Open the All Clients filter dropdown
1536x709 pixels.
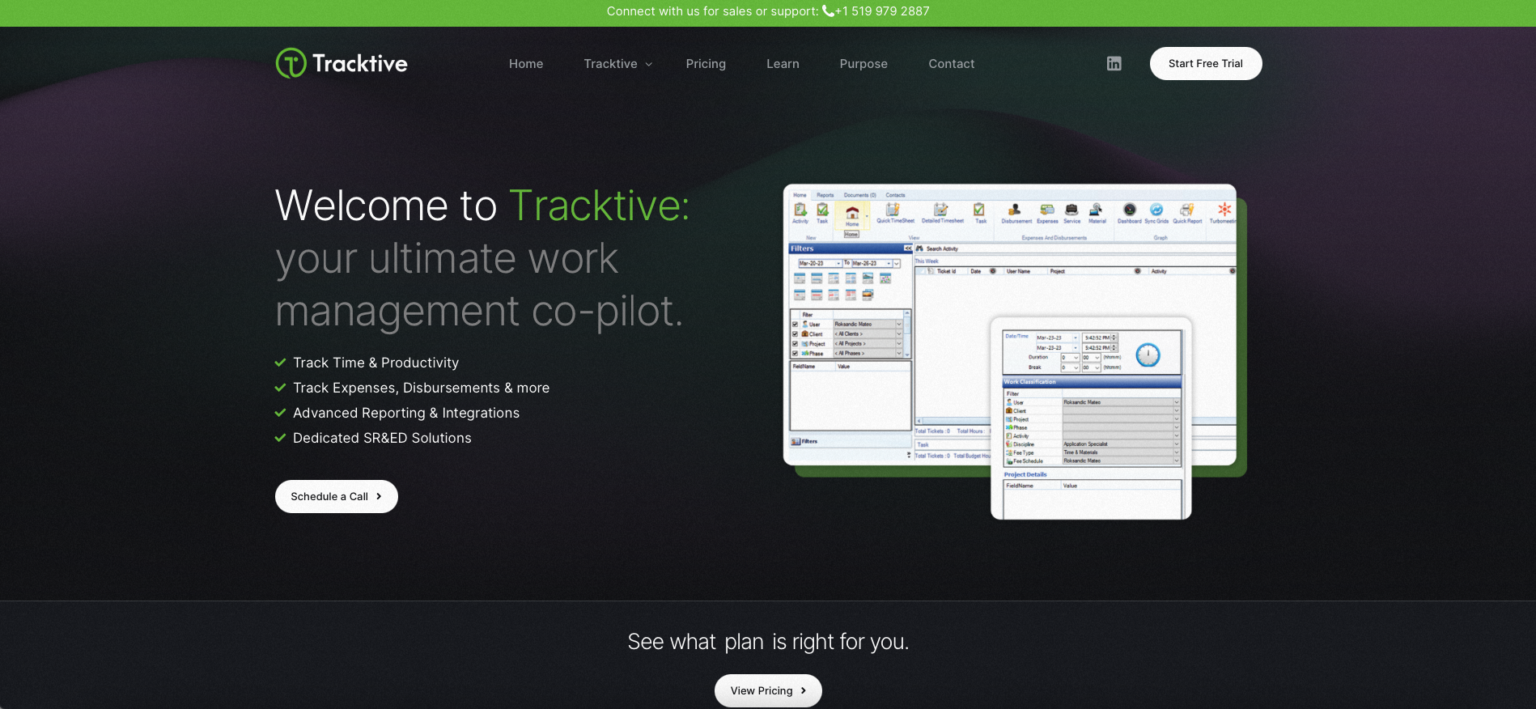(x=898, y=334)
